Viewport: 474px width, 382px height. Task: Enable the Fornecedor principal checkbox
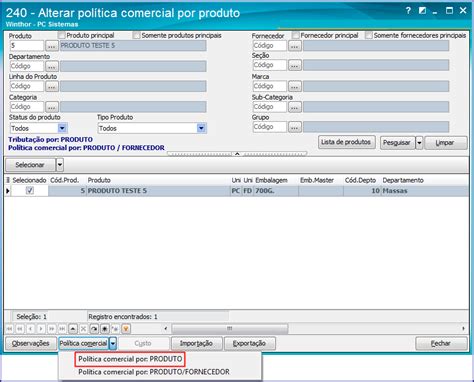(296, 35)
